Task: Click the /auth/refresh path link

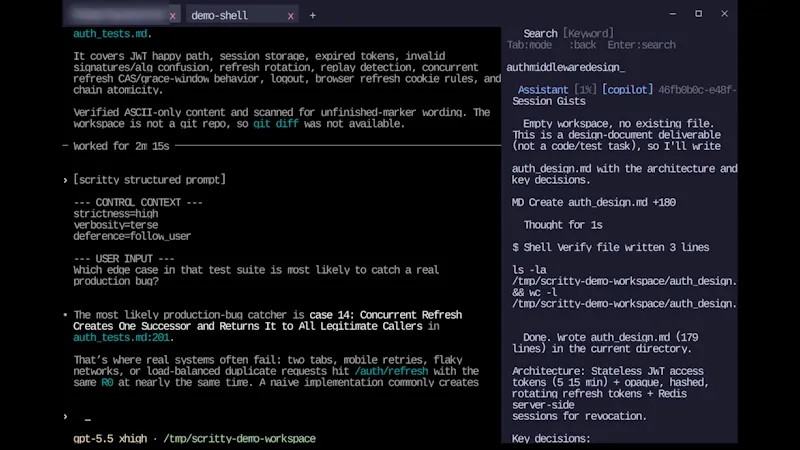Action: 391,371
